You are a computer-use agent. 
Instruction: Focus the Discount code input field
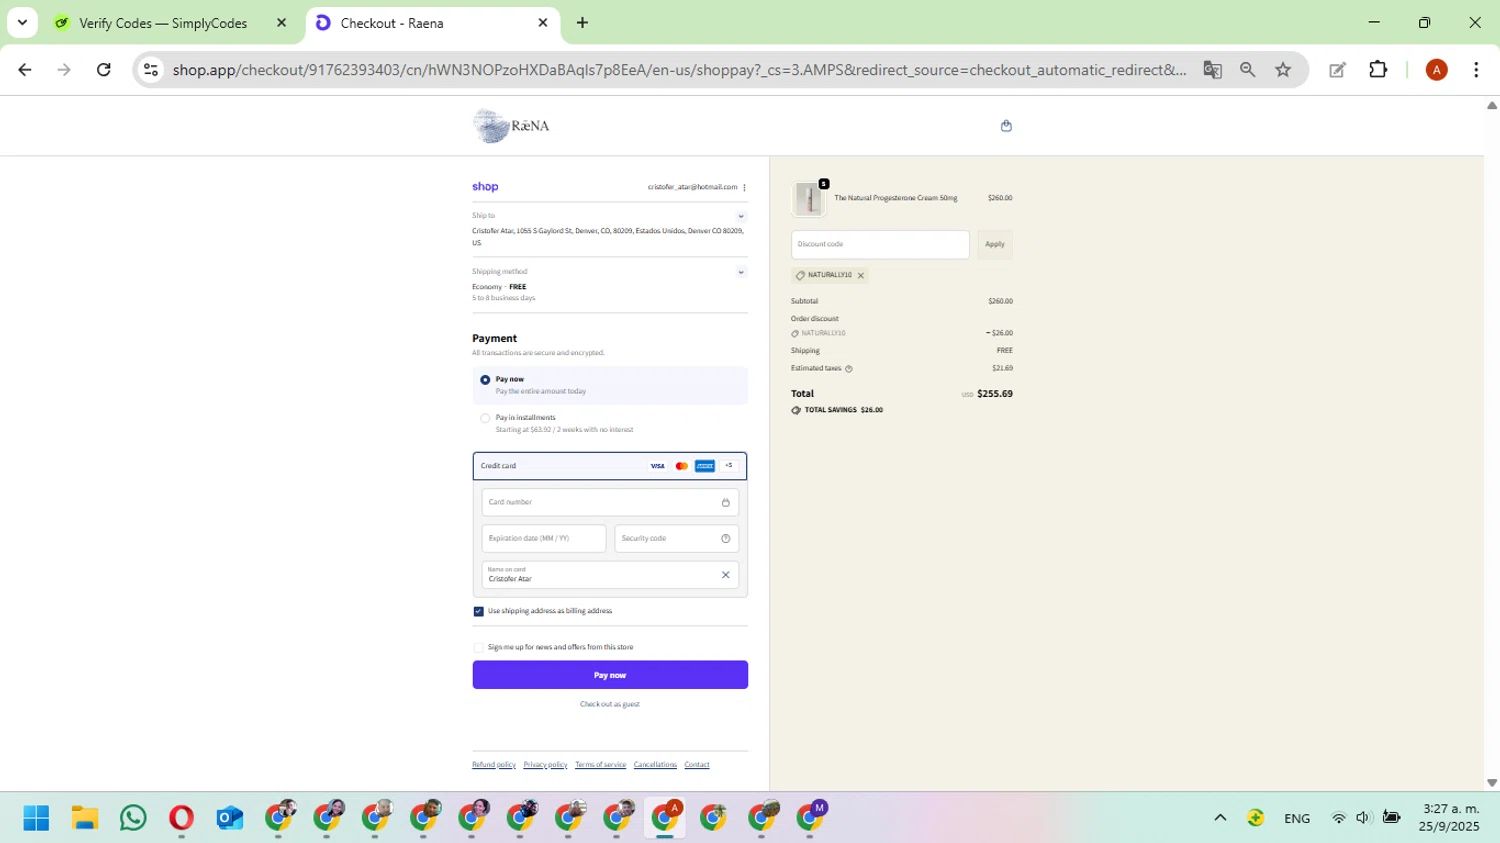click(x=880, y=244)
